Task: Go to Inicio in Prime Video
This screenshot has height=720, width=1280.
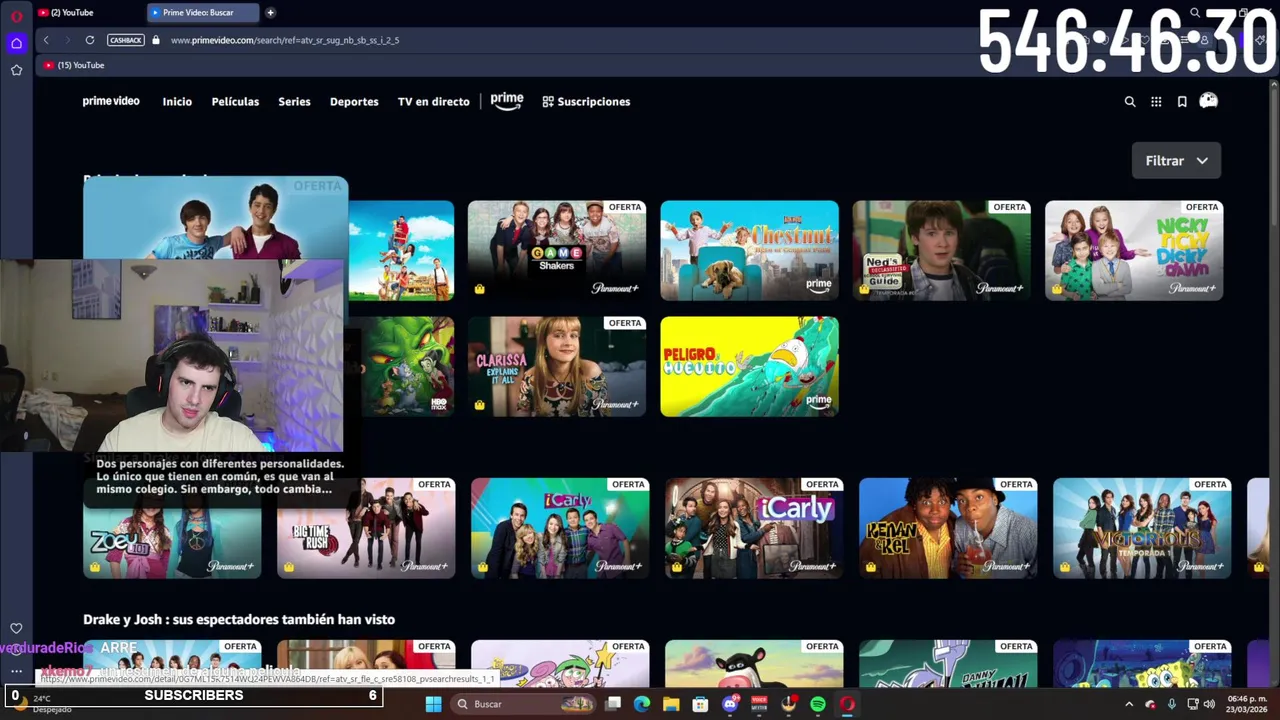Action: (x=177, y=102)
